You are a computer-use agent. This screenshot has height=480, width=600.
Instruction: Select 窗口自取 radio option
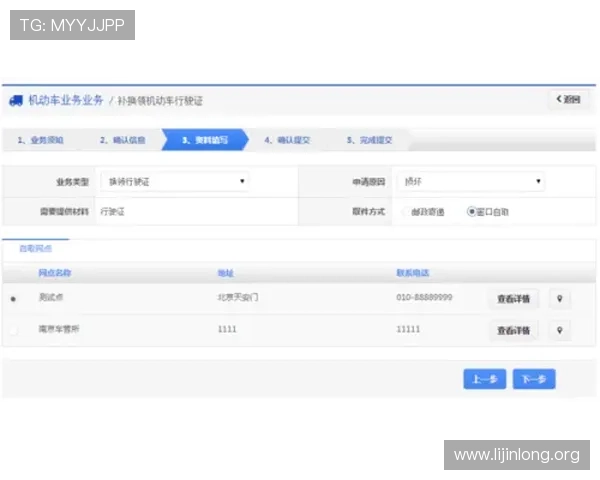point(471,211)
